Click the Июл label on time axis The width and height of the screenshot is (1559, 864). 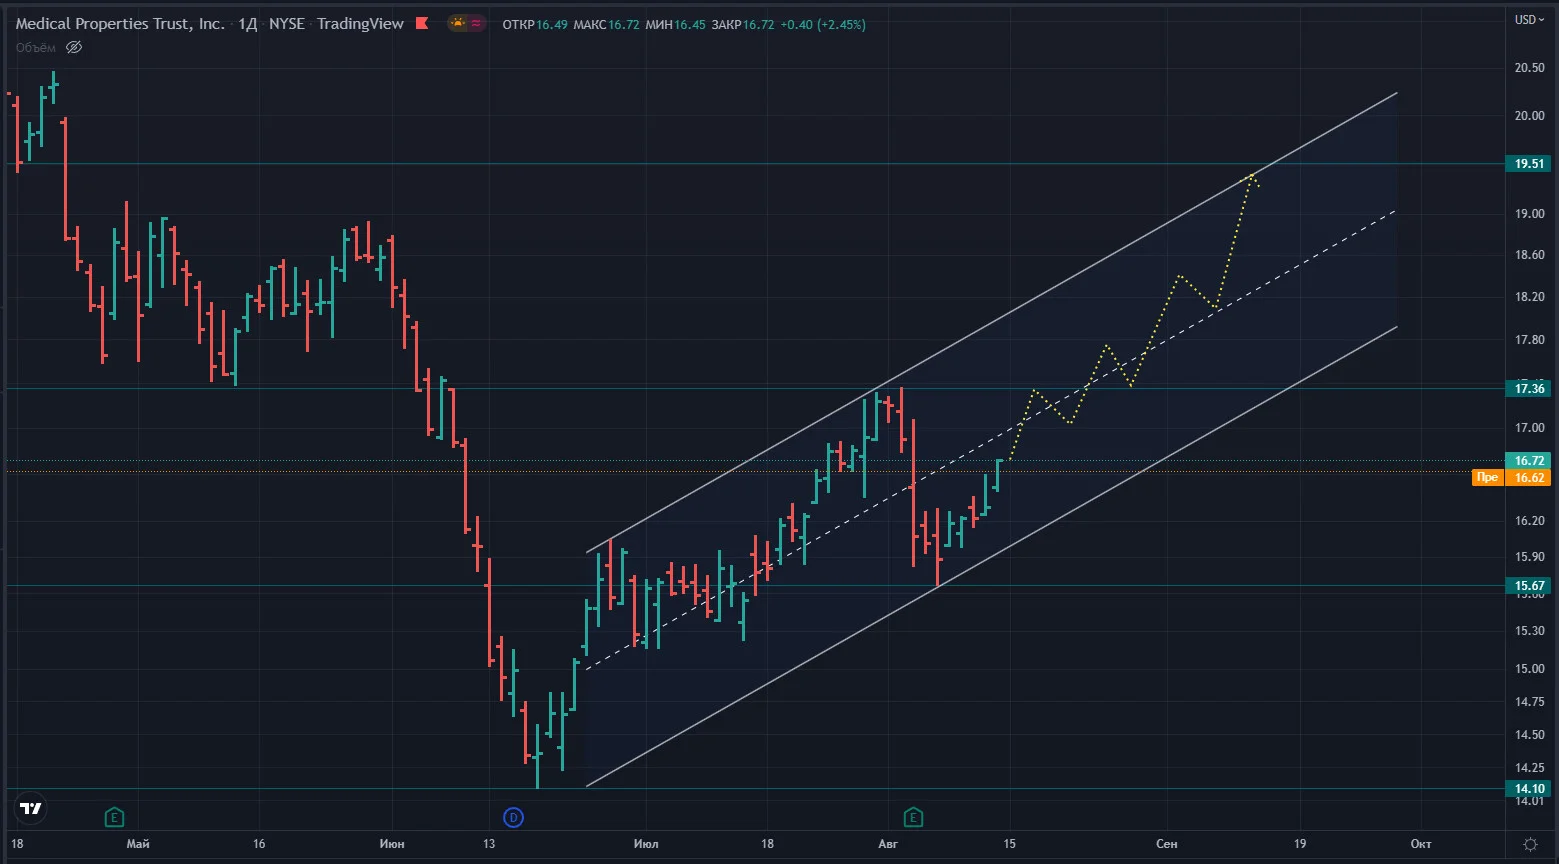646,844
